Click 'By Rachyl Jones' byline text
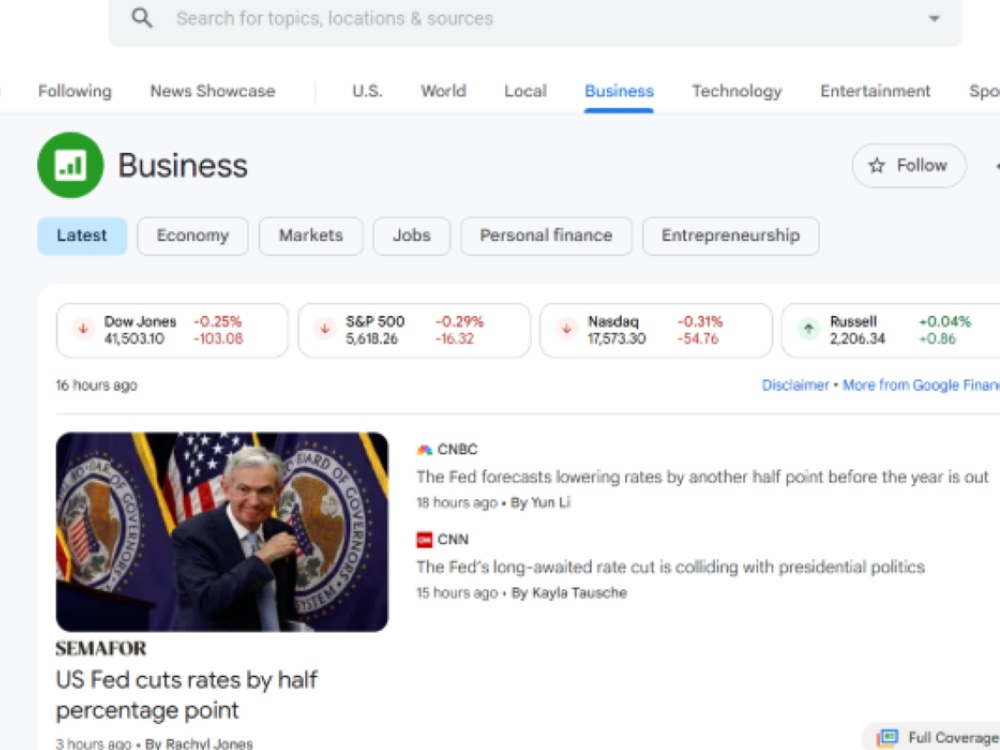The width and height of the screenshot is (1000, 750). tap(199, 744)
